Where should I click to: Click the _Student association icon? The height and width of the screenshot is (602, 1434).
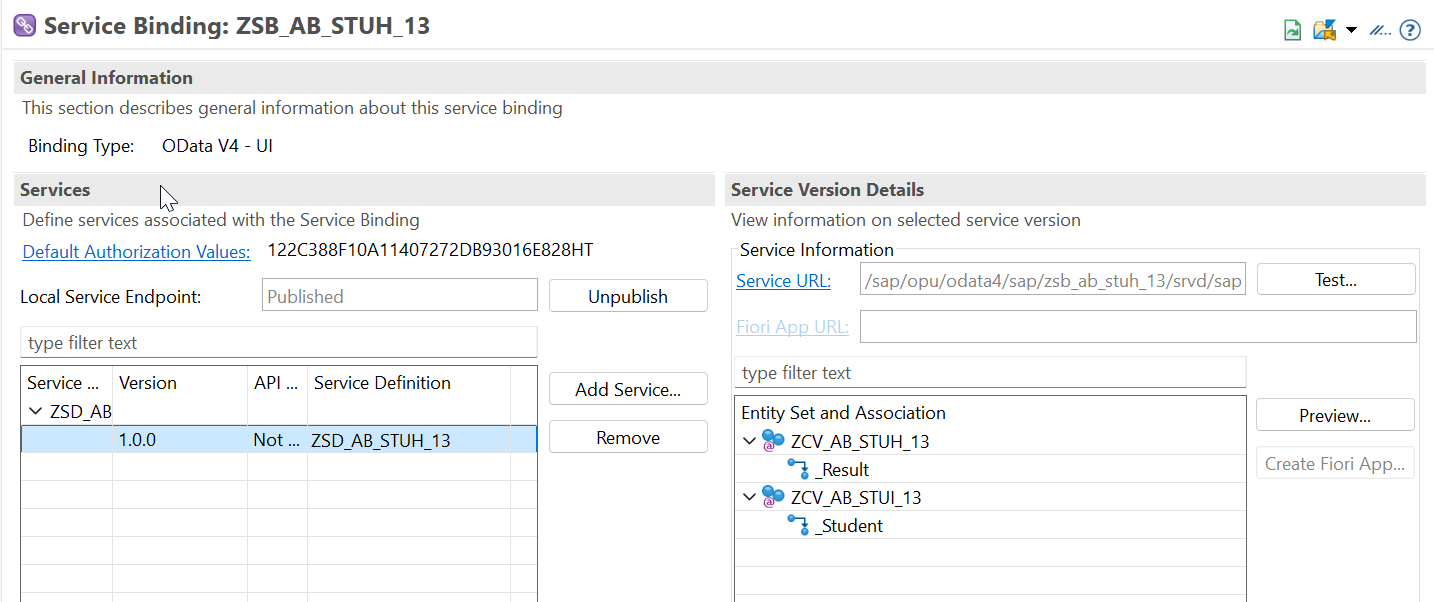[798, 525]
